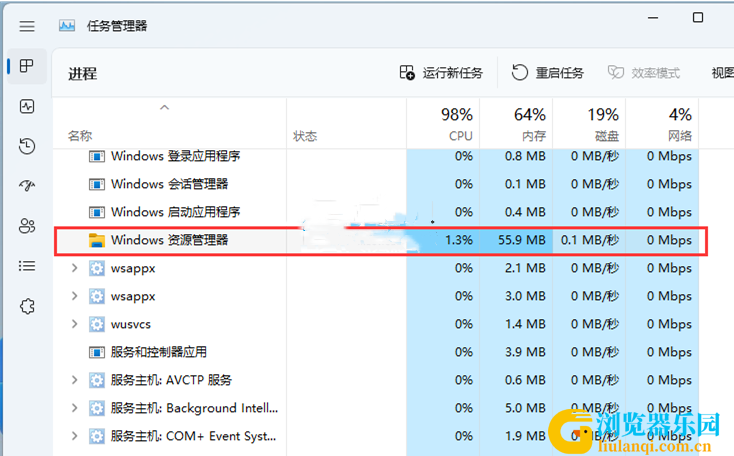Viewport: 734px width, 456px height.
Task: Select the 服务和控制器应用 row
Action: [x=375, y=352]
